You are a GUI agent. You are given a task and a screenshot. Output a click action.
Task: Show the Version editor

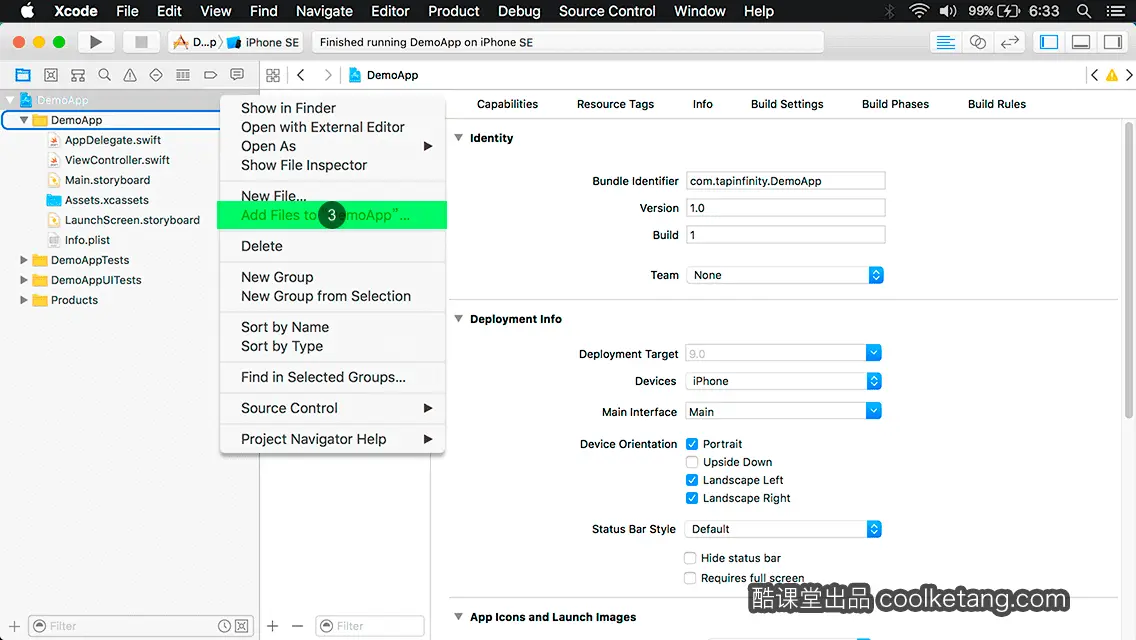(x=1009, y=42)
